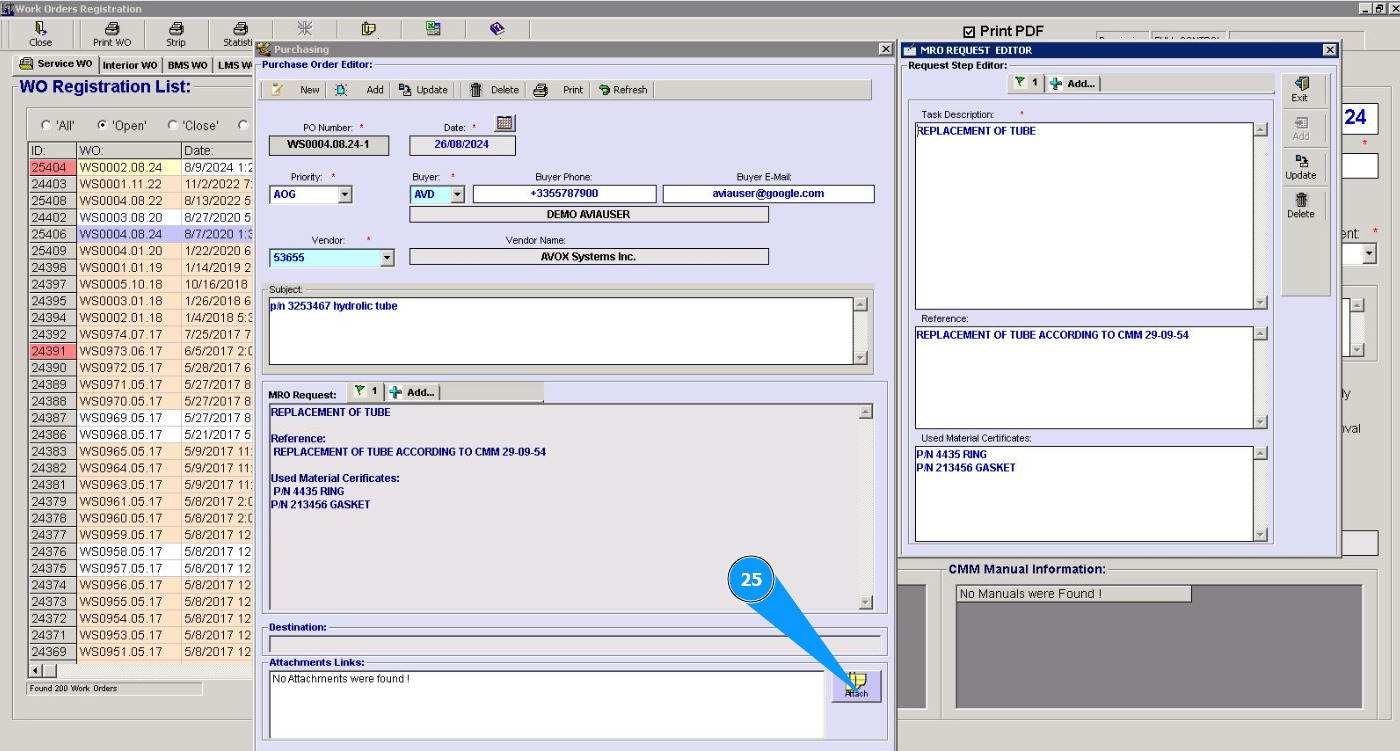Screen dimensions: 1400x751
Task: Click the Destination field
Action: pyautogui.click(x=574, y=644)
